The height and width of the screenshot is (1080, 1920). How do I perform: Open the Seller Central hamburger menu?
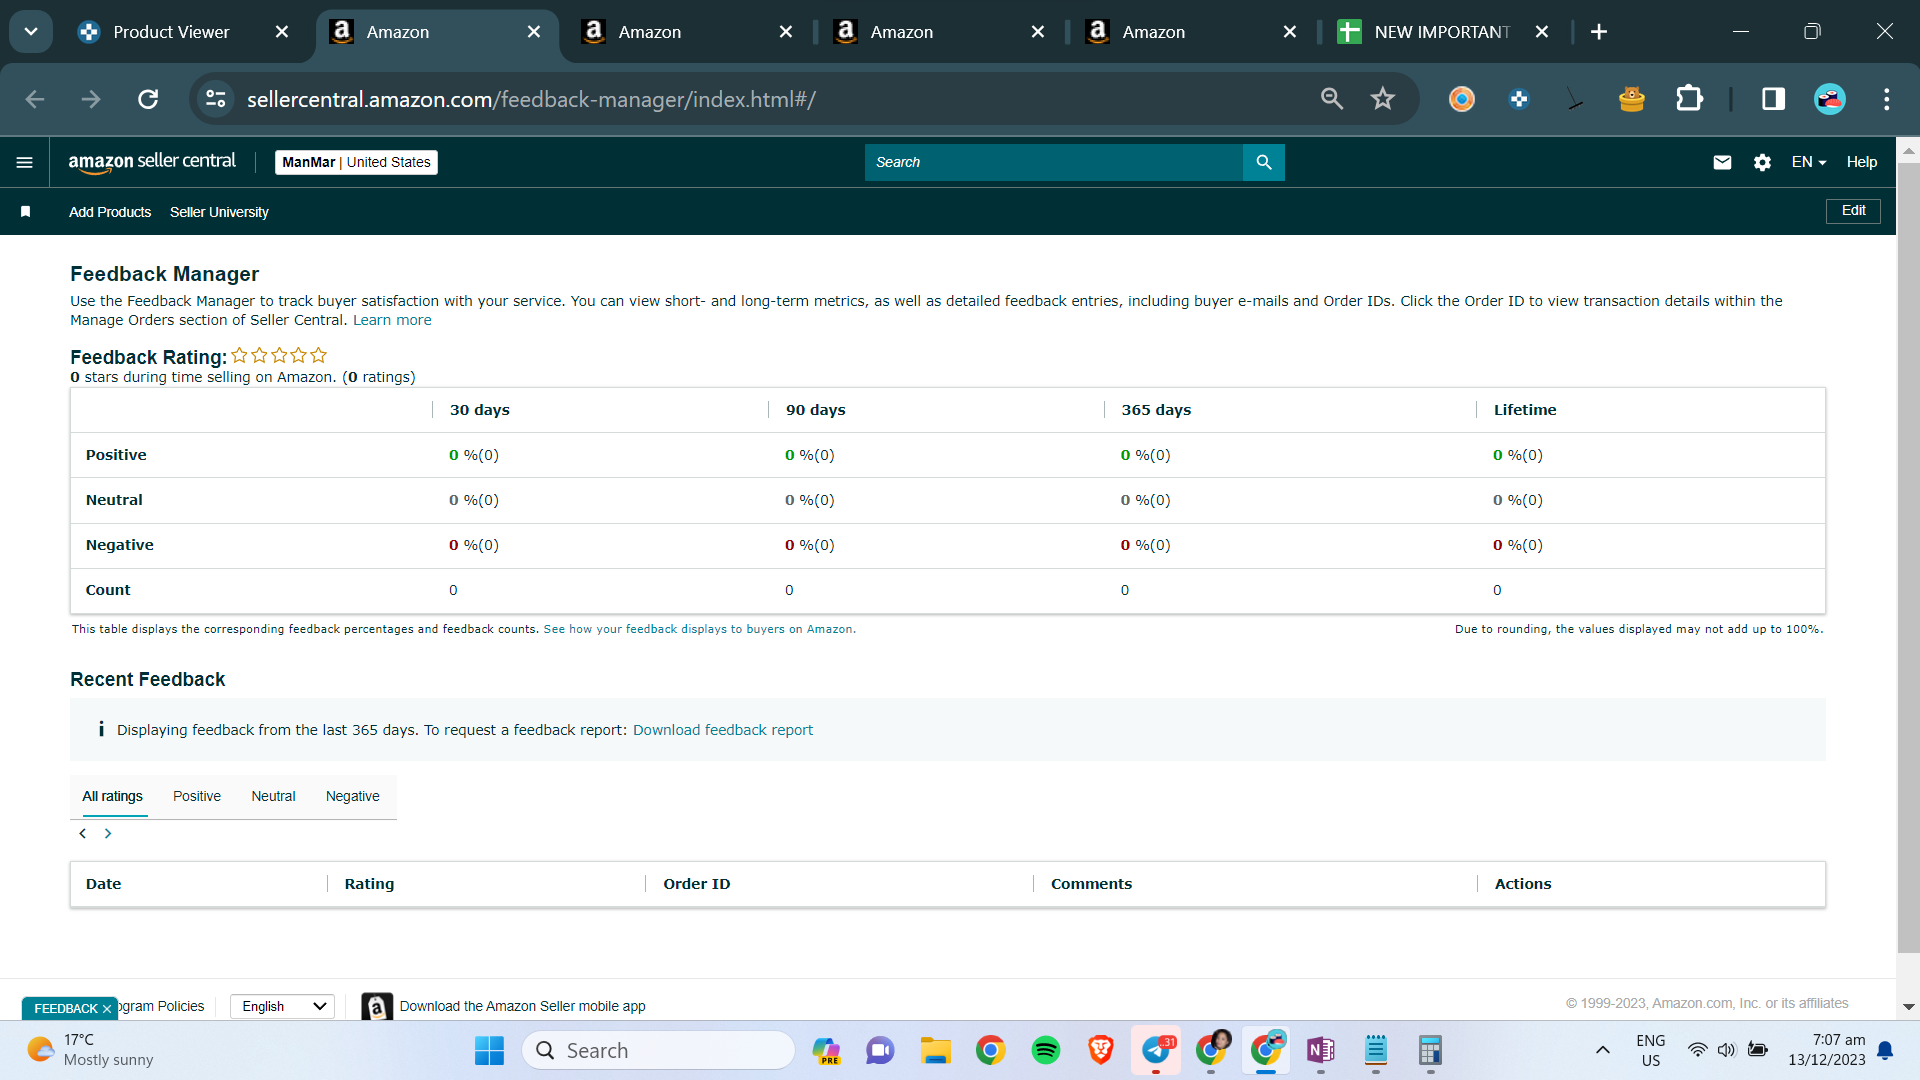point(25,162)
